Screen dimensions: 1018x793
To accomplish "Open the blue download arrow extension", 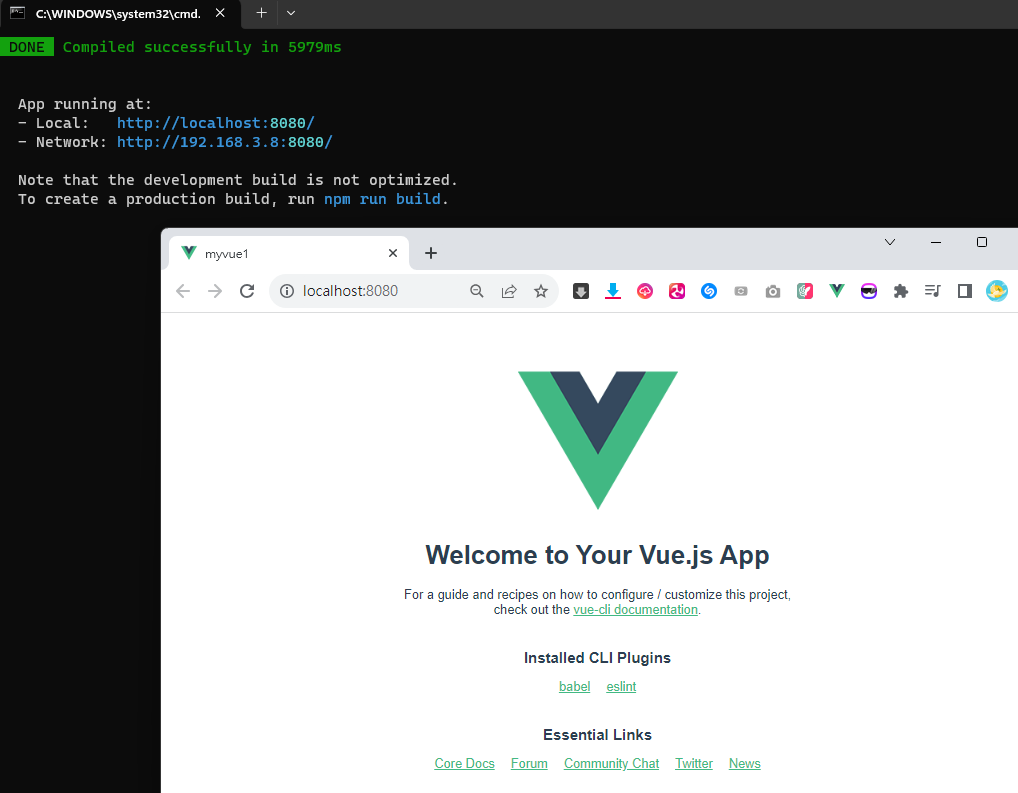I will point(613,291).
